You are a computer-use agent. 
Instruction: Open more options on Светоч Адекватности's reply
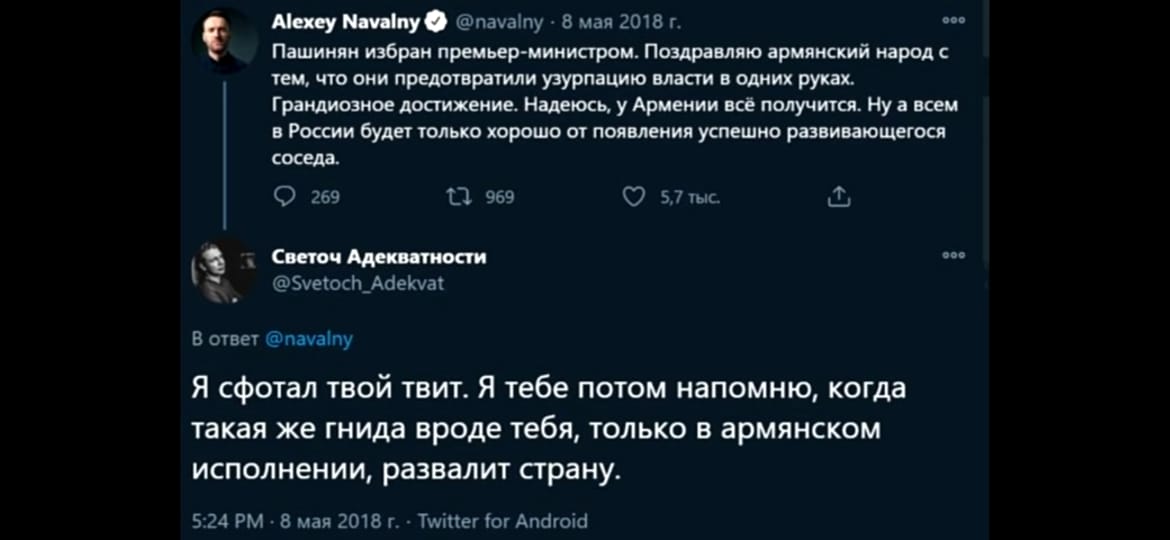coord(953,256)
